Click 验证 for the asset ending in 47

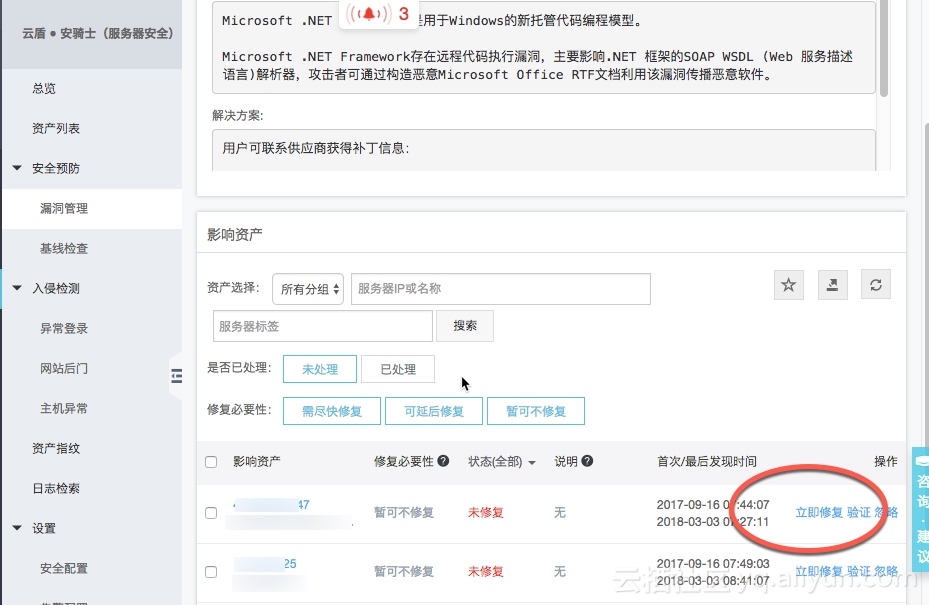point(858,513)
